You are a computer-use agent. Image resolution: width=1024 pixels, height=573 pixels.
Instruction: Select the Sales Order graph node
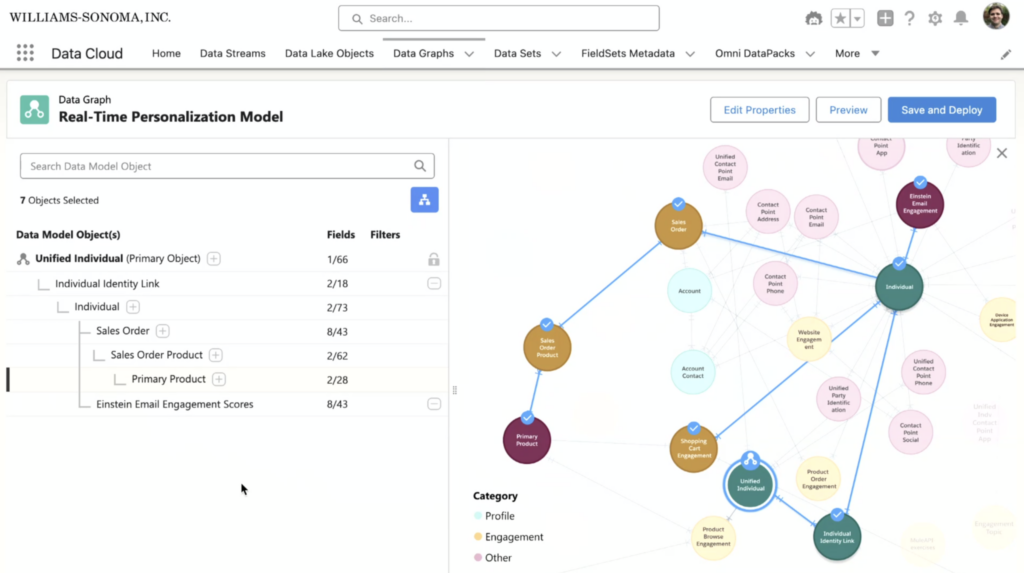[679, 225]
